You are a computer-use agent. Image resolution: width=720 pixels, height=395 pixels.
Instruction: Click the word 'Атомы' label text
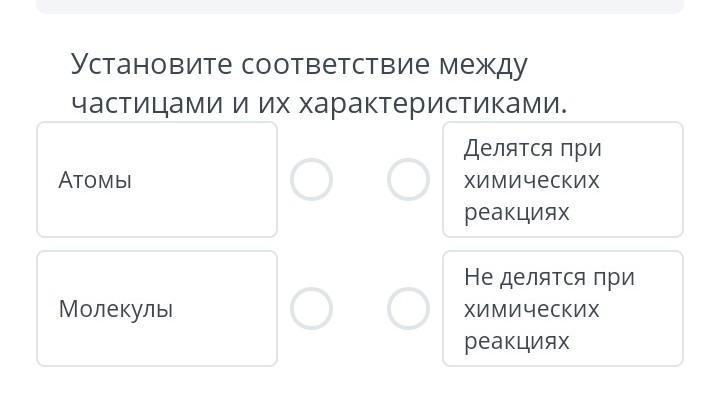[x=95, y=180]
